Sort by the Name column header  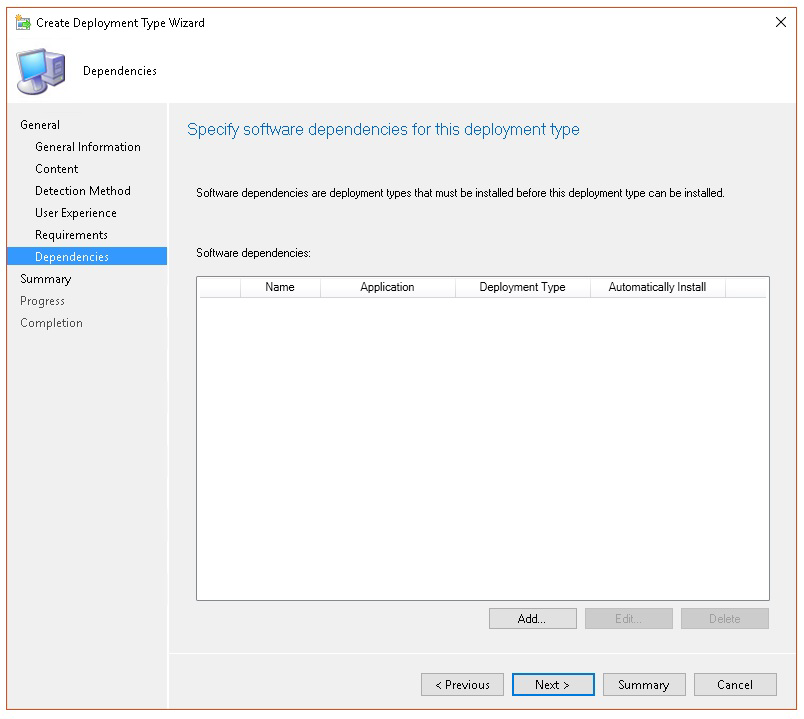coord(280,287)
